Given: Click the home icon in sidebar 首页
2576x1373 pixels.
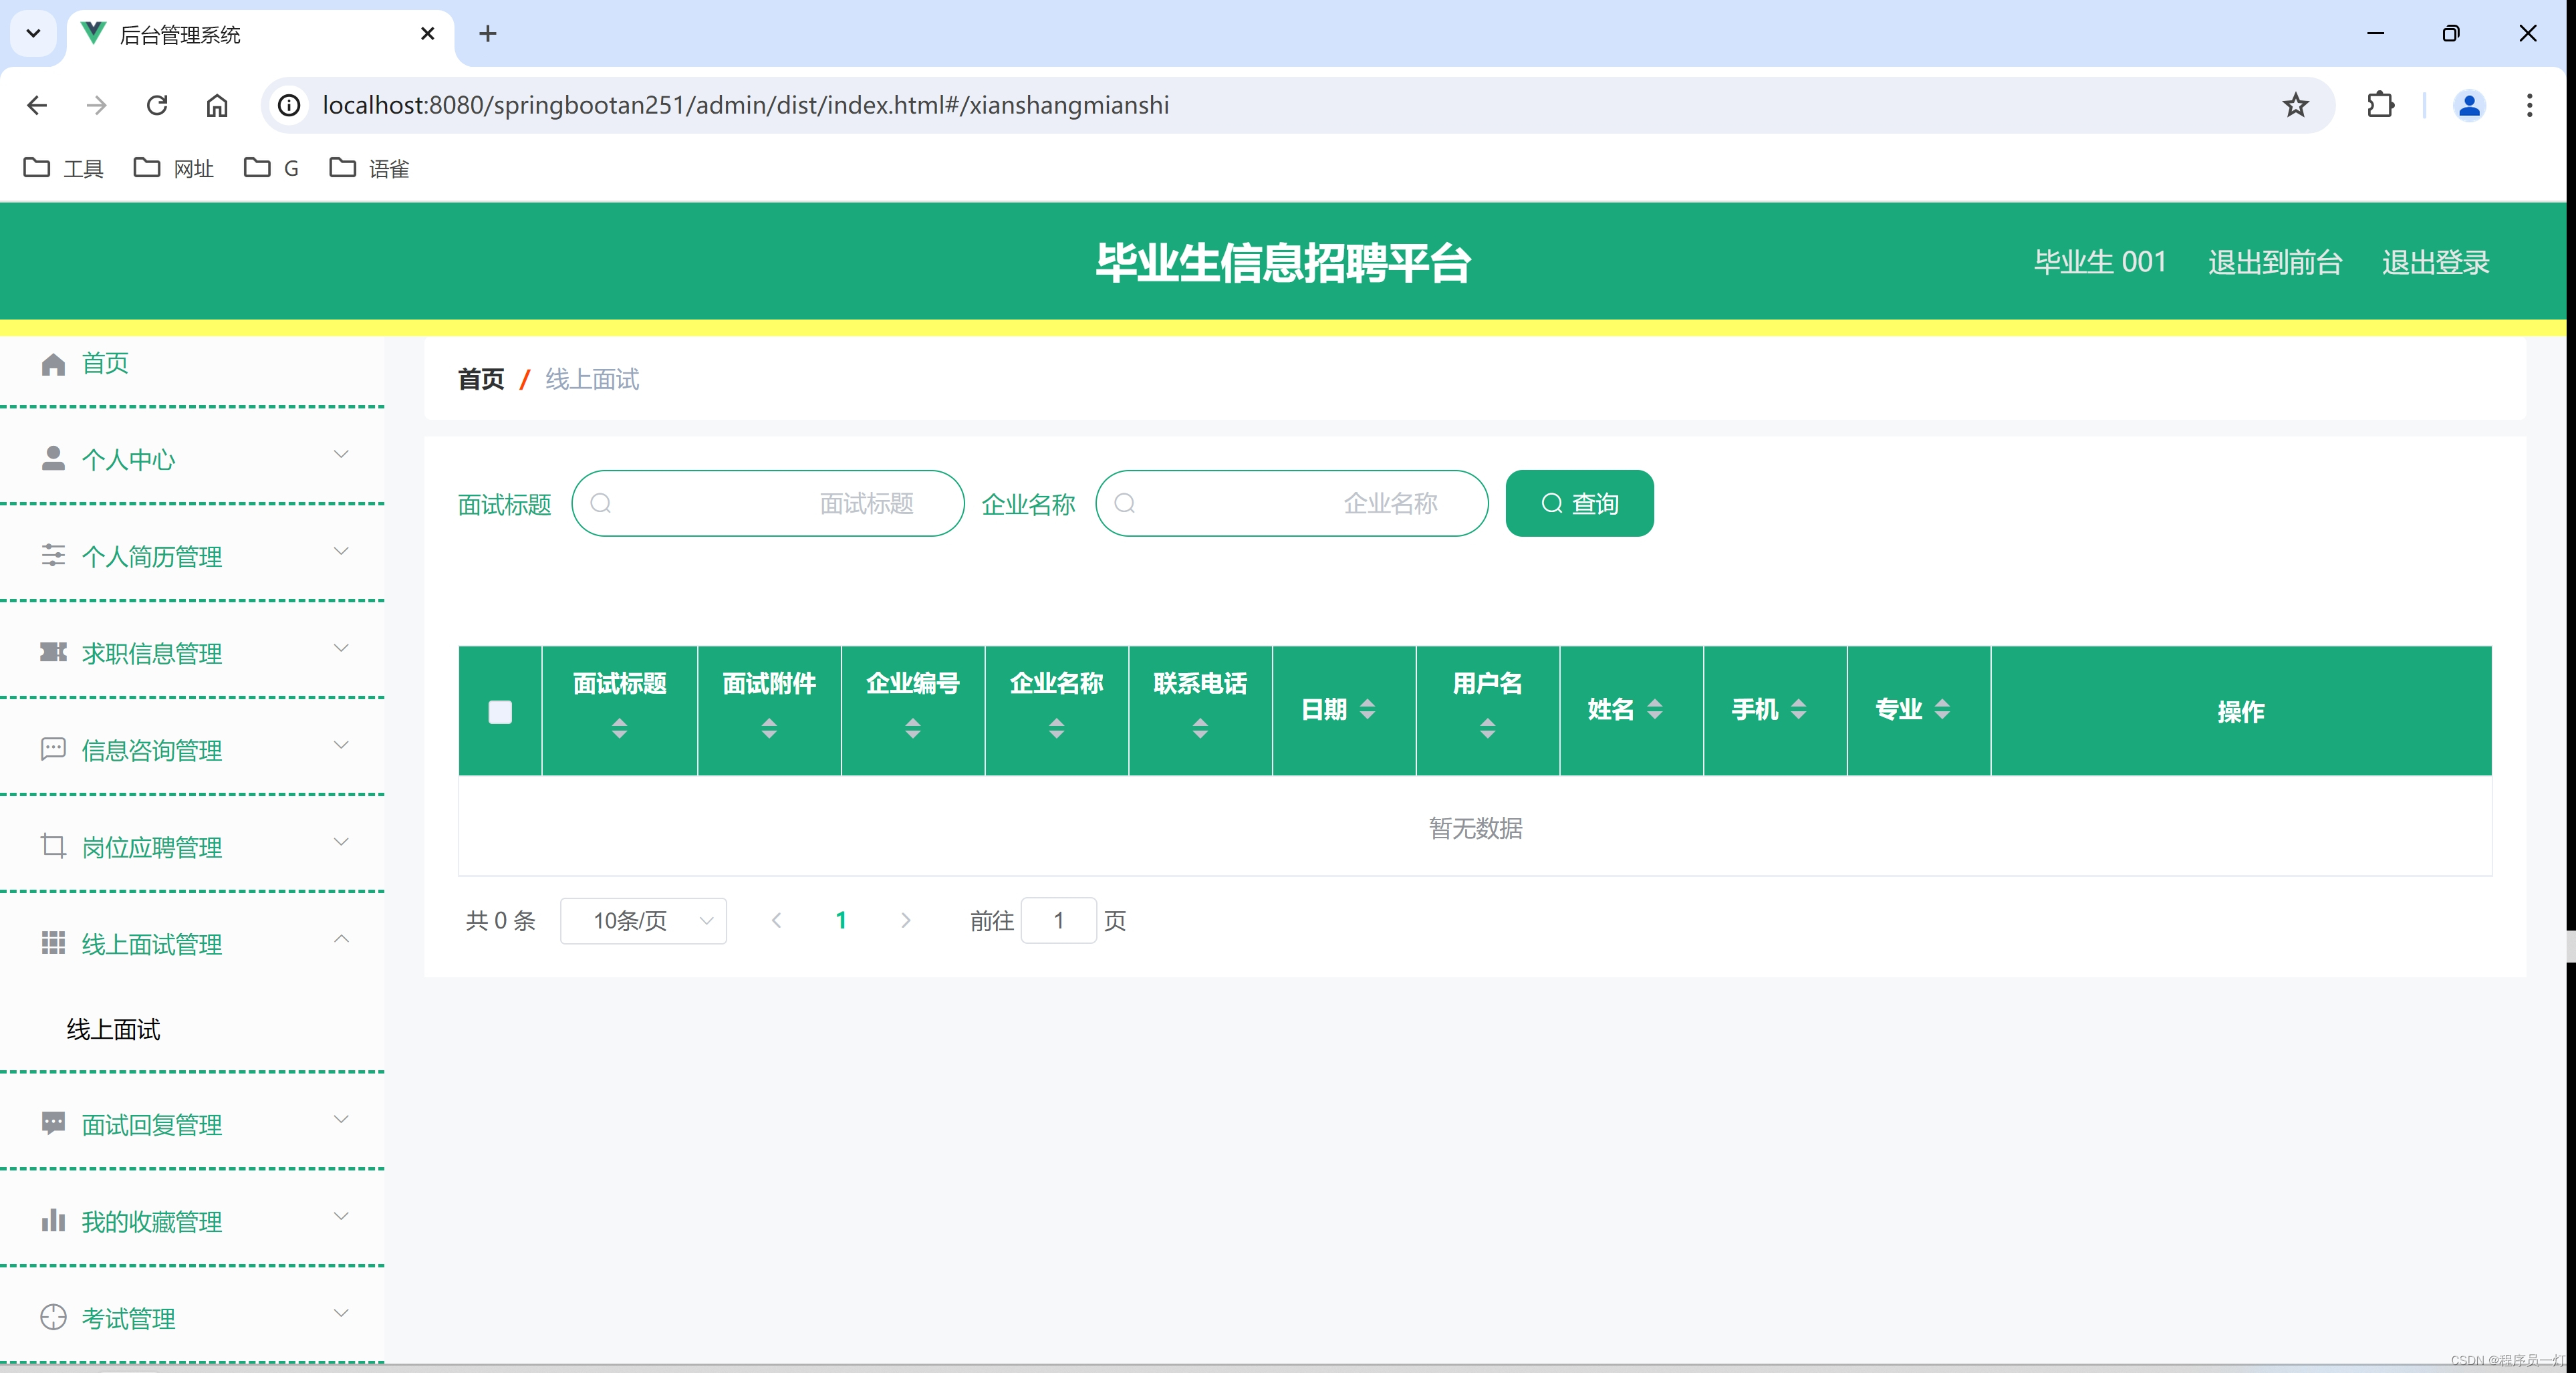Looking at the screenshot, I should [x=53, y=364].
